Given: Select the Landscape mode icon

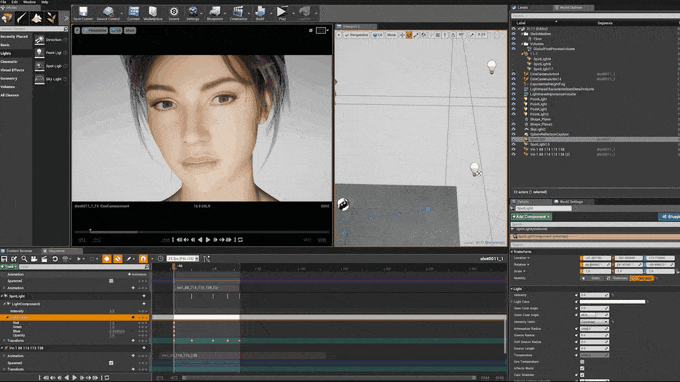Looking at the screenshot, I should [37, 18].
